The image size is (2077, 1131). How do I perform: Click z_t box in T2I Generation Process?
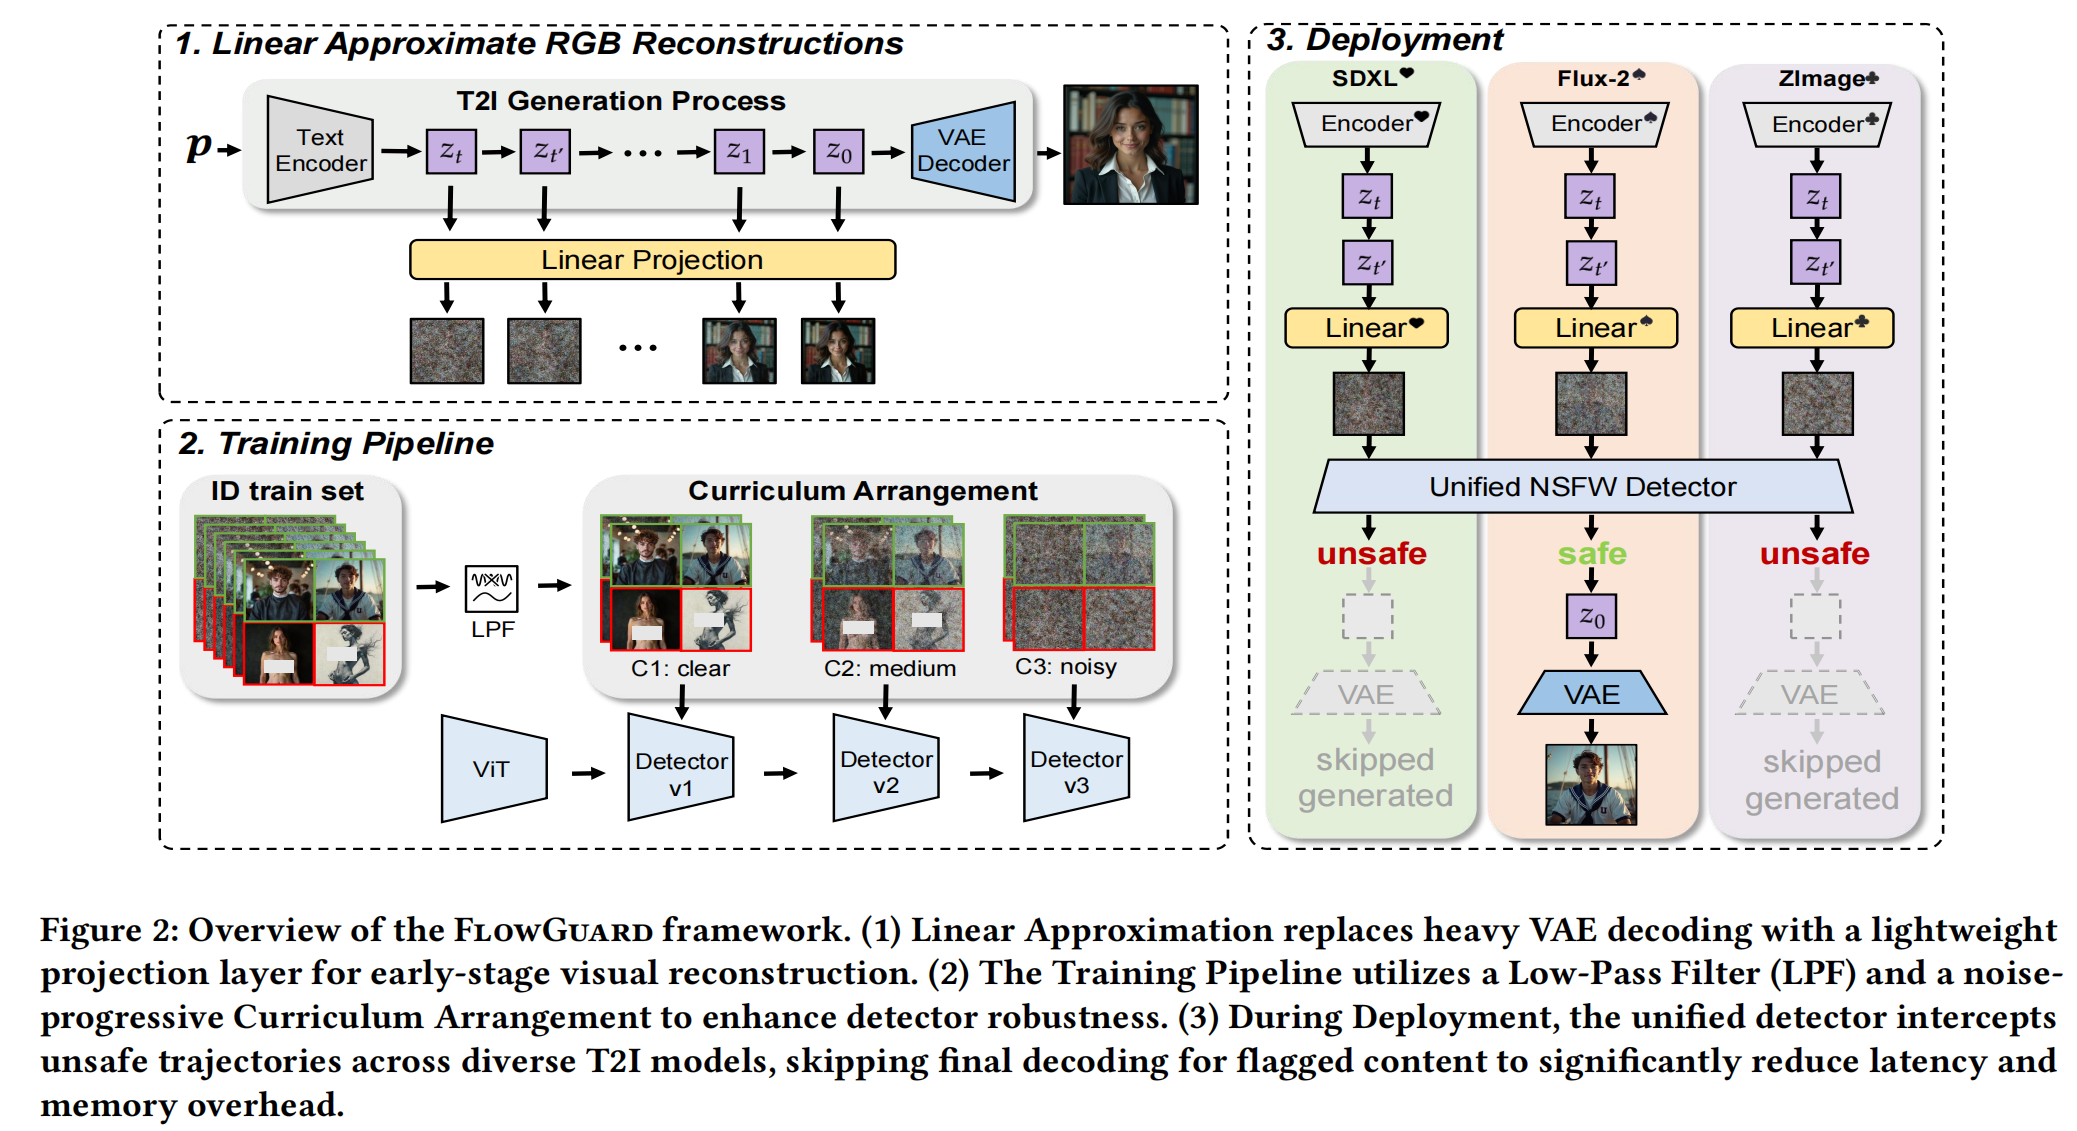[451, 152]
